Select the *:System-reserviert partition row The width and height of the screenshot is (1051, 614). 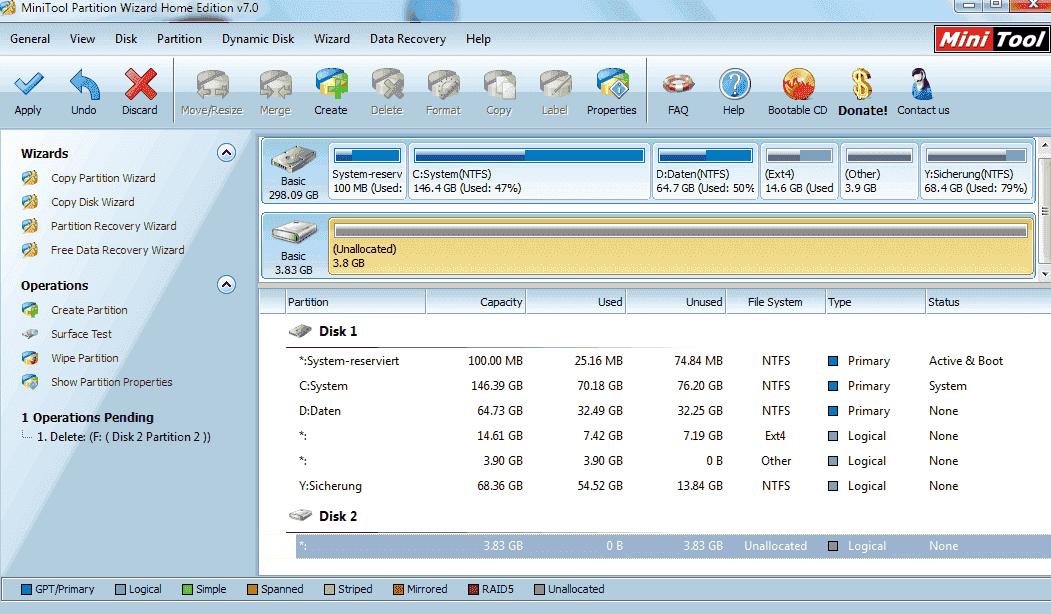coord(673,361)
